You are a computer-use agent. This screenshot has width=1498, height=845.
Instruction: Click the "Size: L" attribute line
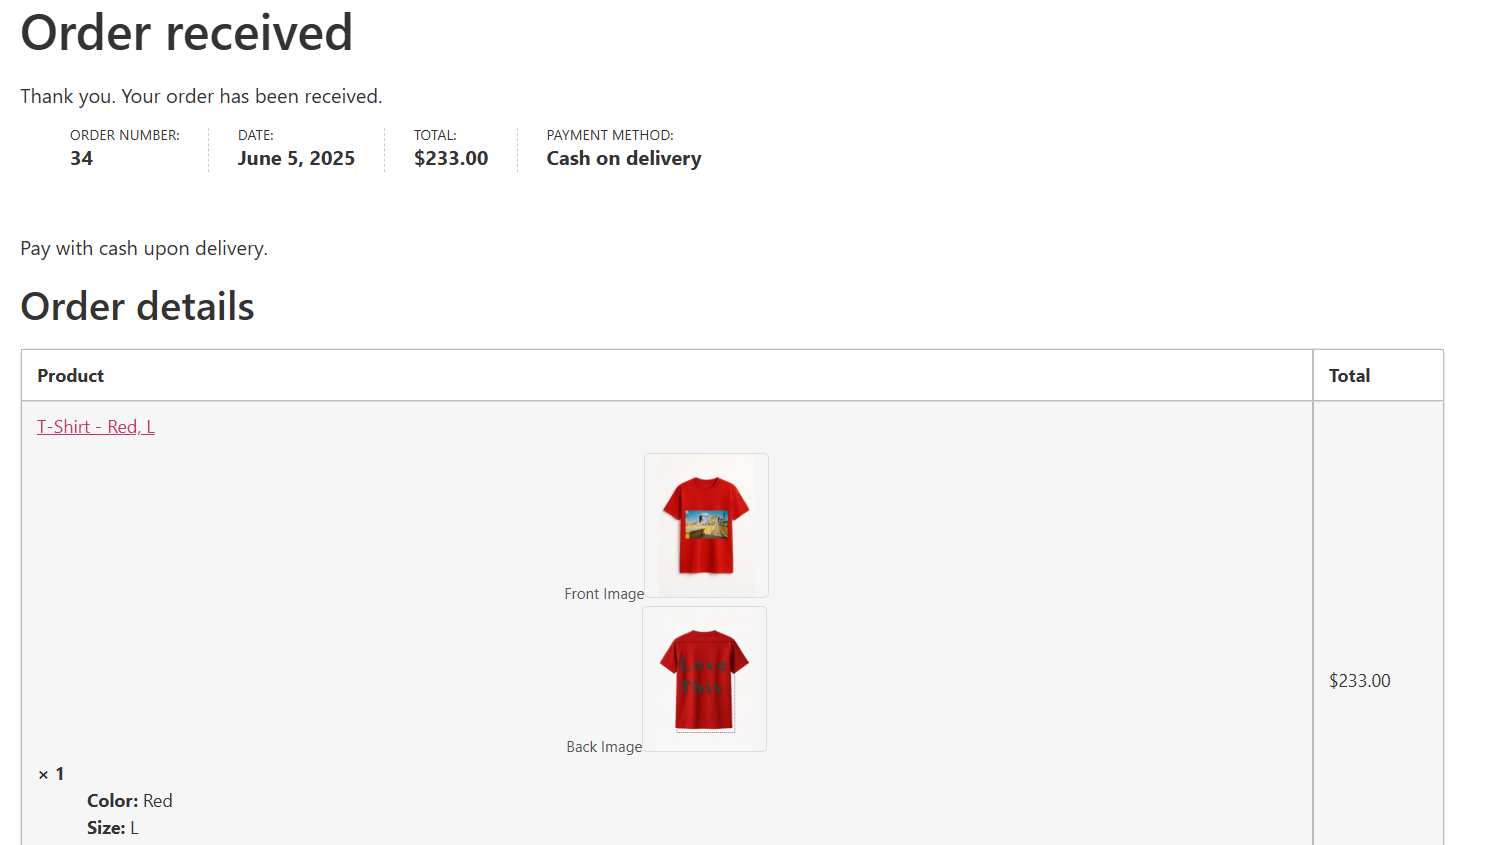(x=113, y=828)
